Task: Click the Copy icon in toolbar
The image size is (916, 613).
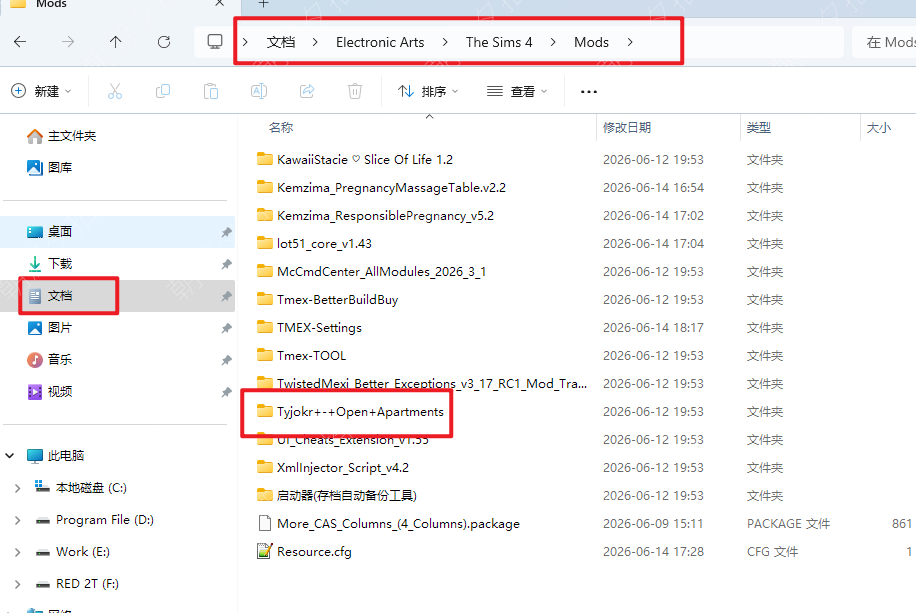Action: click(x=163, y=91)
